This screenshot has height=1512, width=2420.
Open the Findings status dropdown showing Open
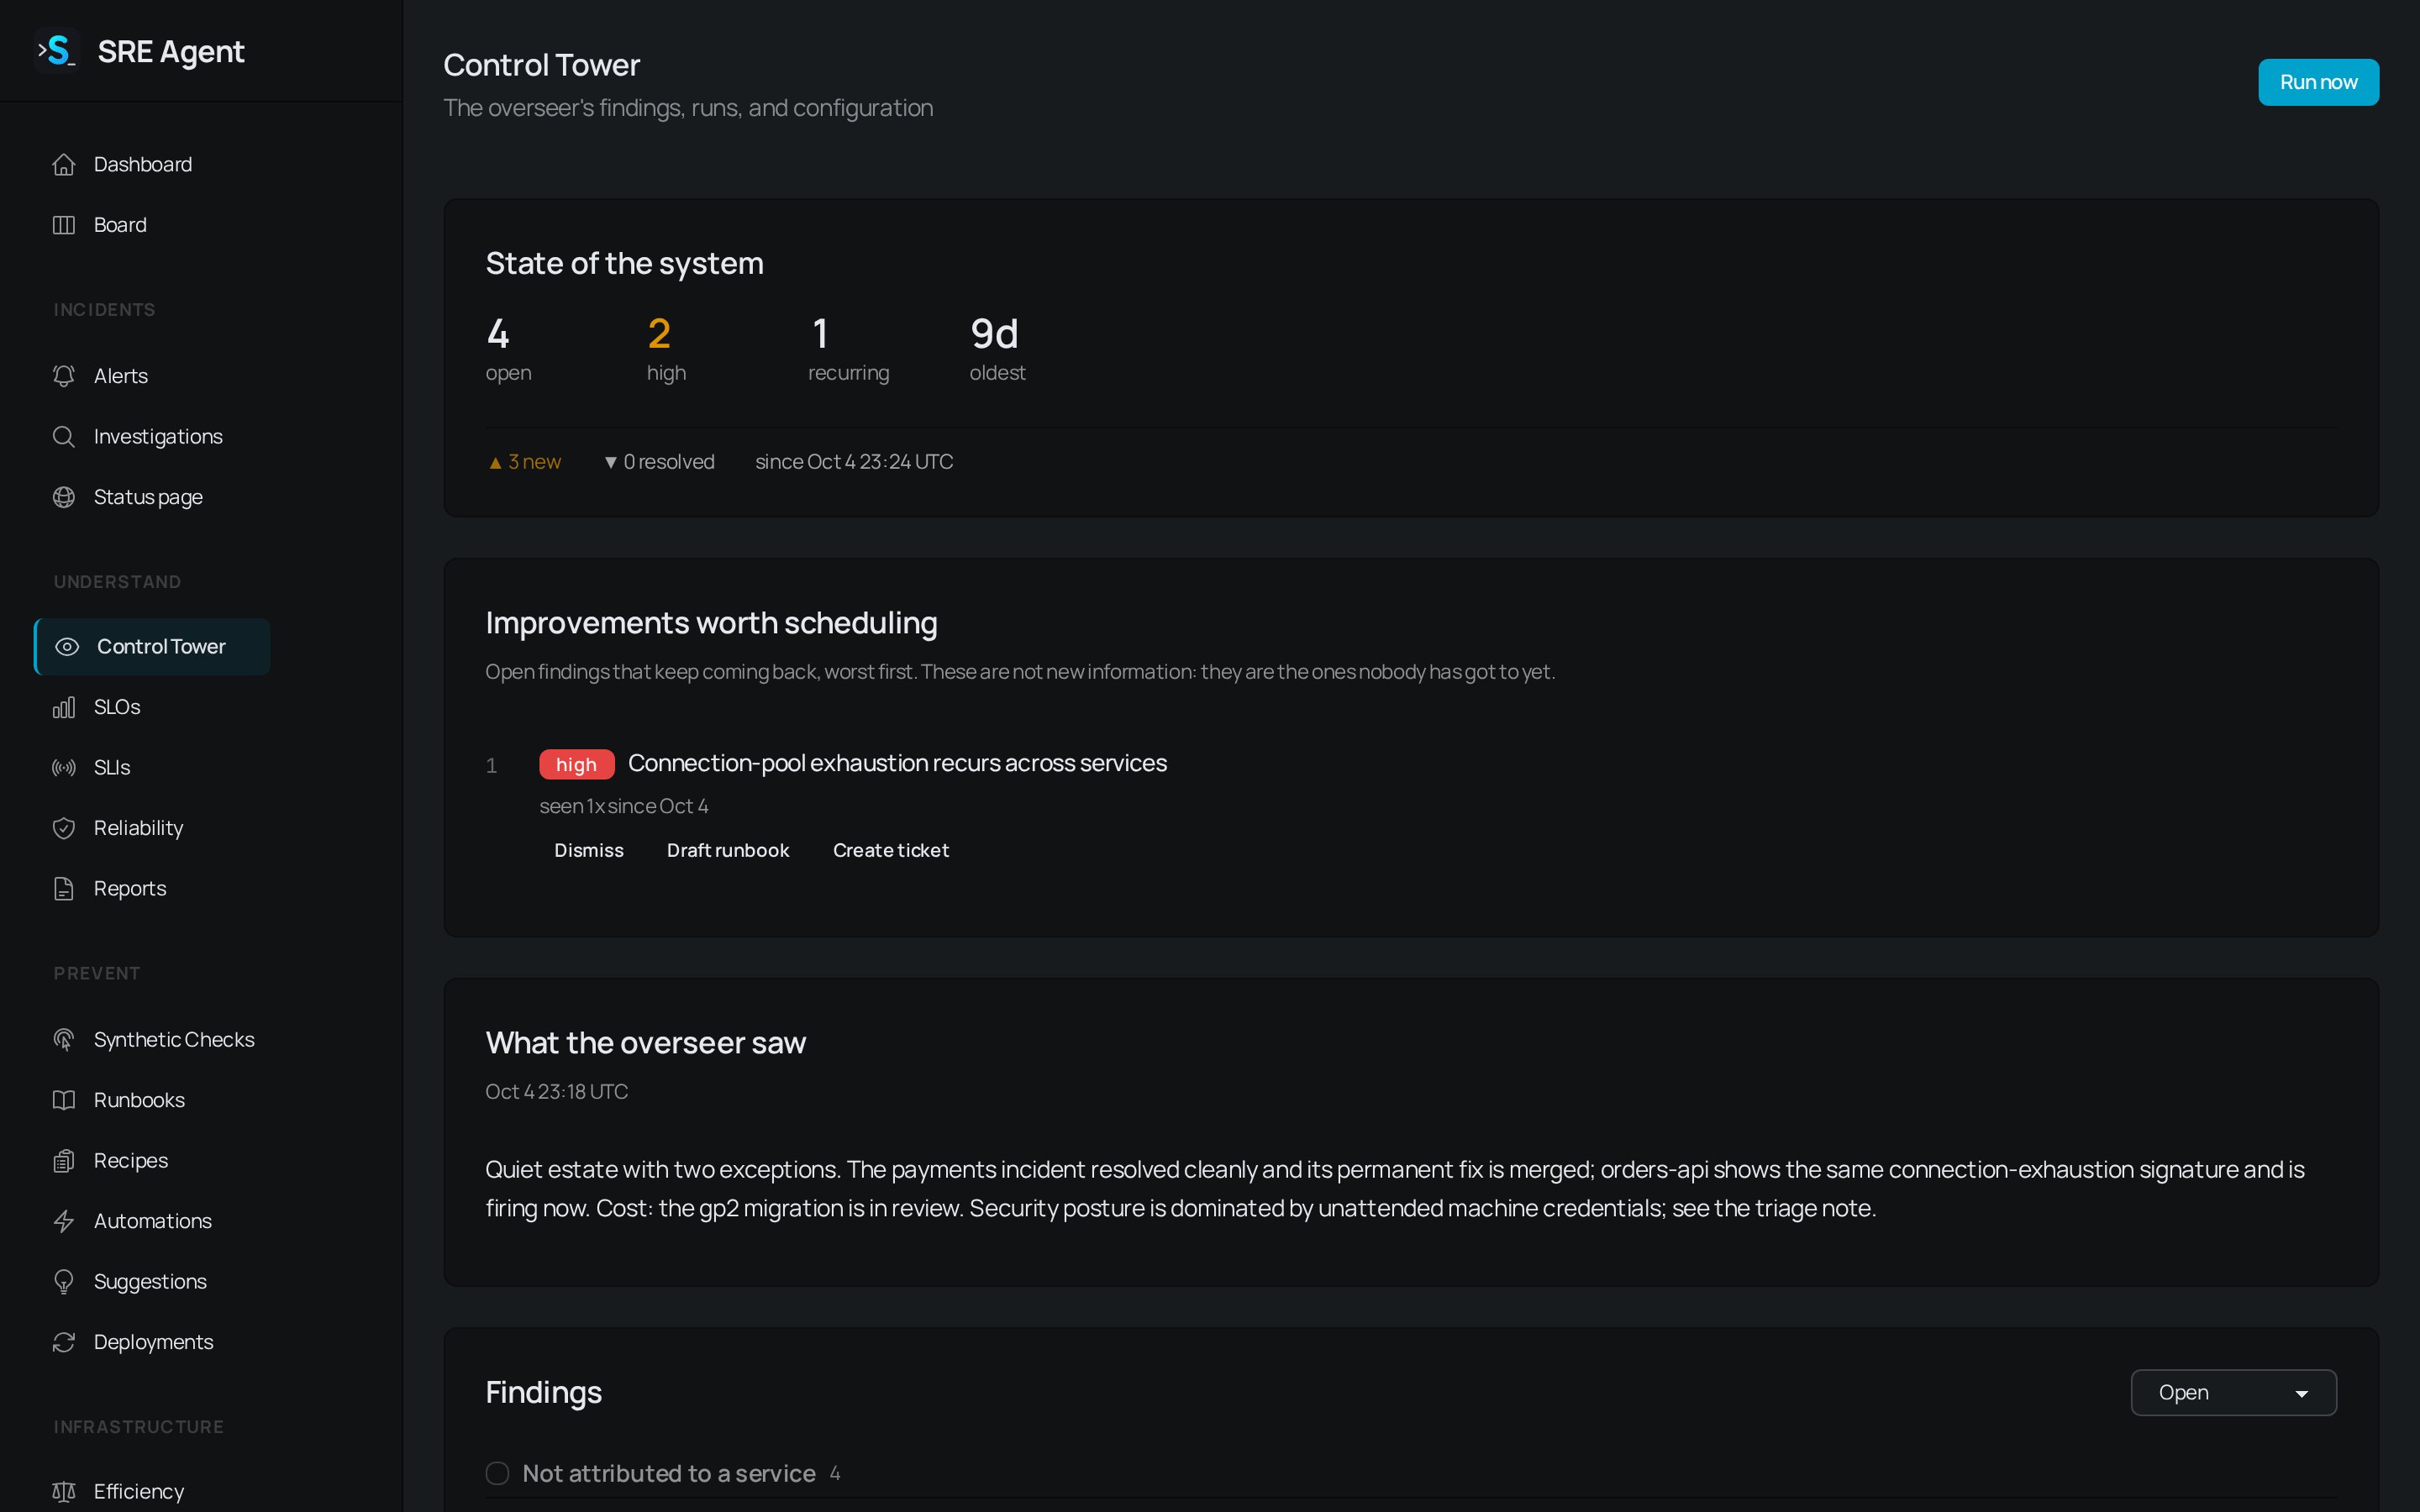[2233, 1392]
